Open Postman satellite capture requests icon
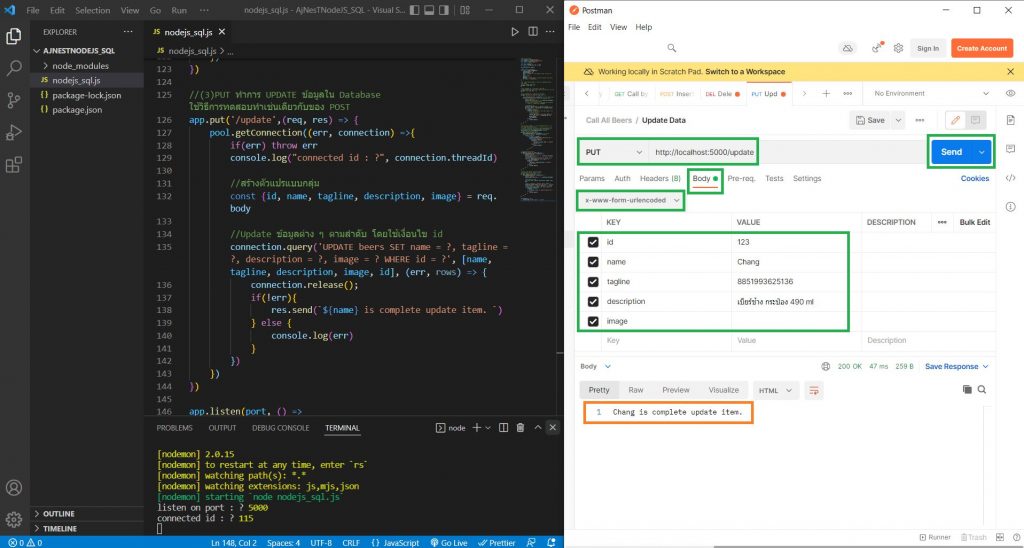The image size is (1024, 548). [x=878, y=48]
